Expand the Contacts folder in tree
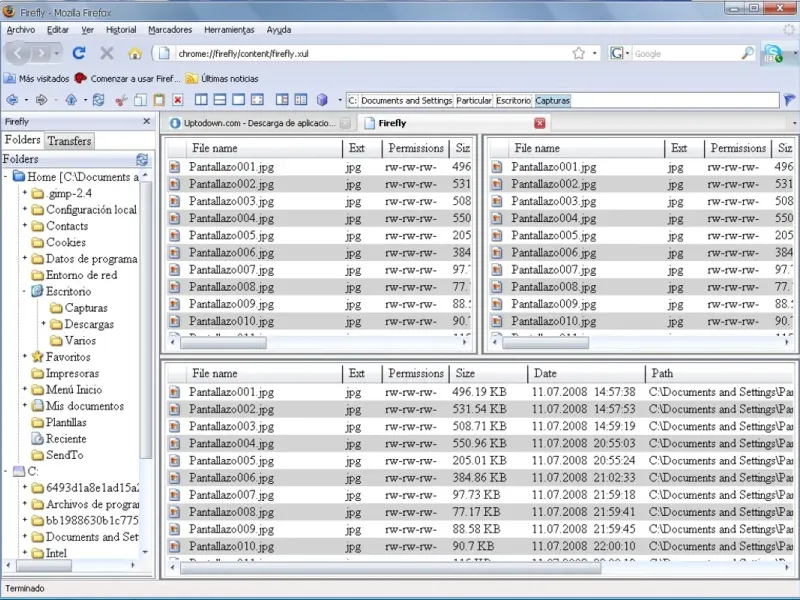 click(24, 226)
